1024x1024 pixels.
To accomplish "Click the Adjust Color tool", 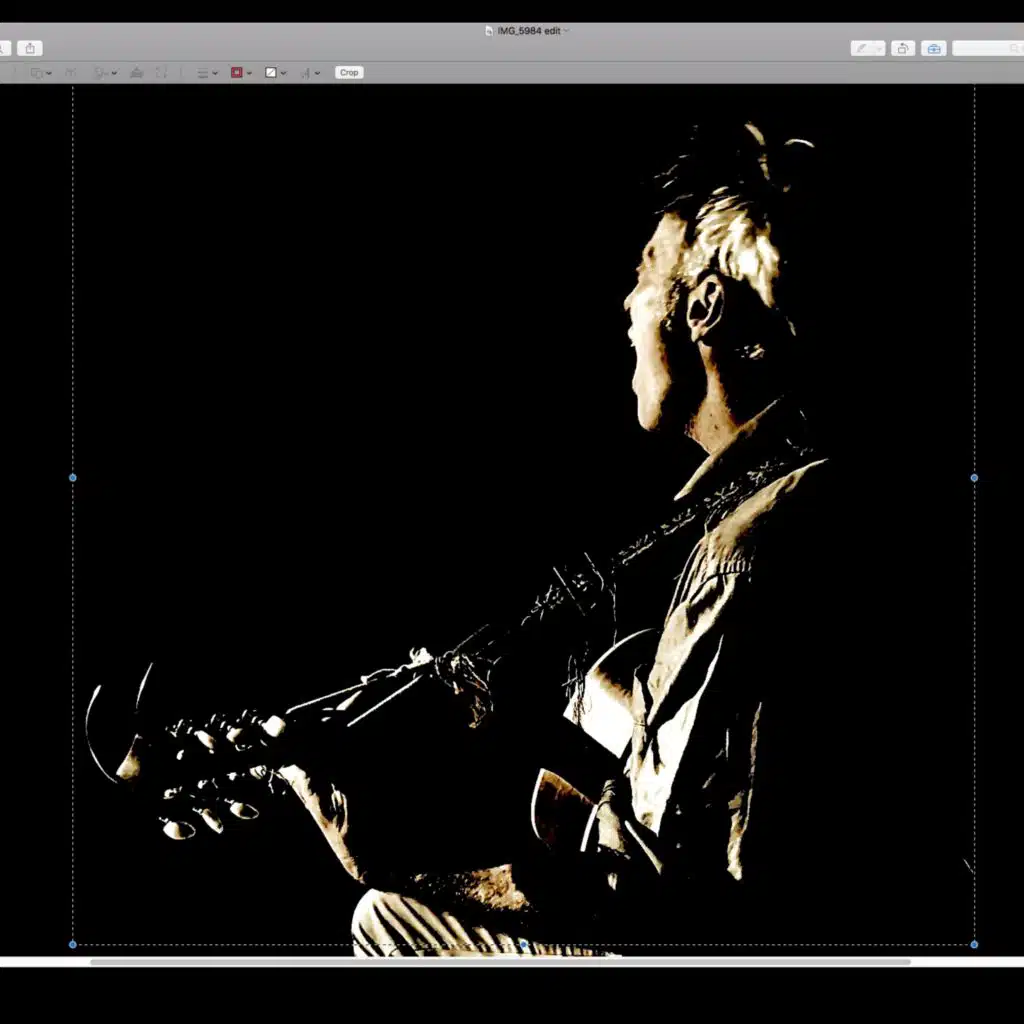I will click(137, 73).
